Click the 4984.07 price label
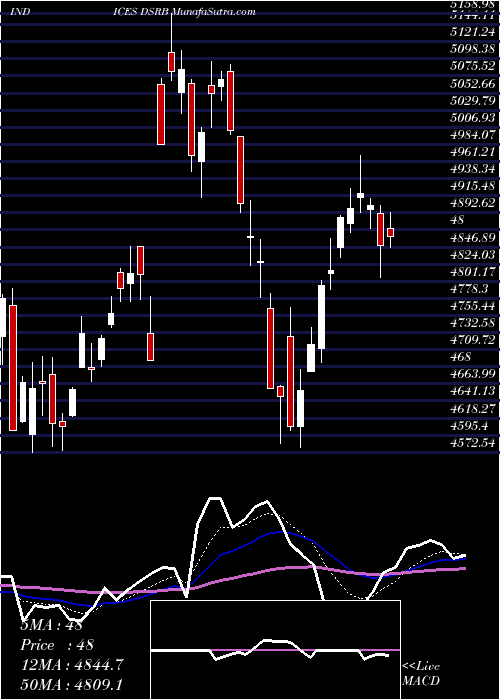Viewport: 500px width, 700px height. [472, 134]
